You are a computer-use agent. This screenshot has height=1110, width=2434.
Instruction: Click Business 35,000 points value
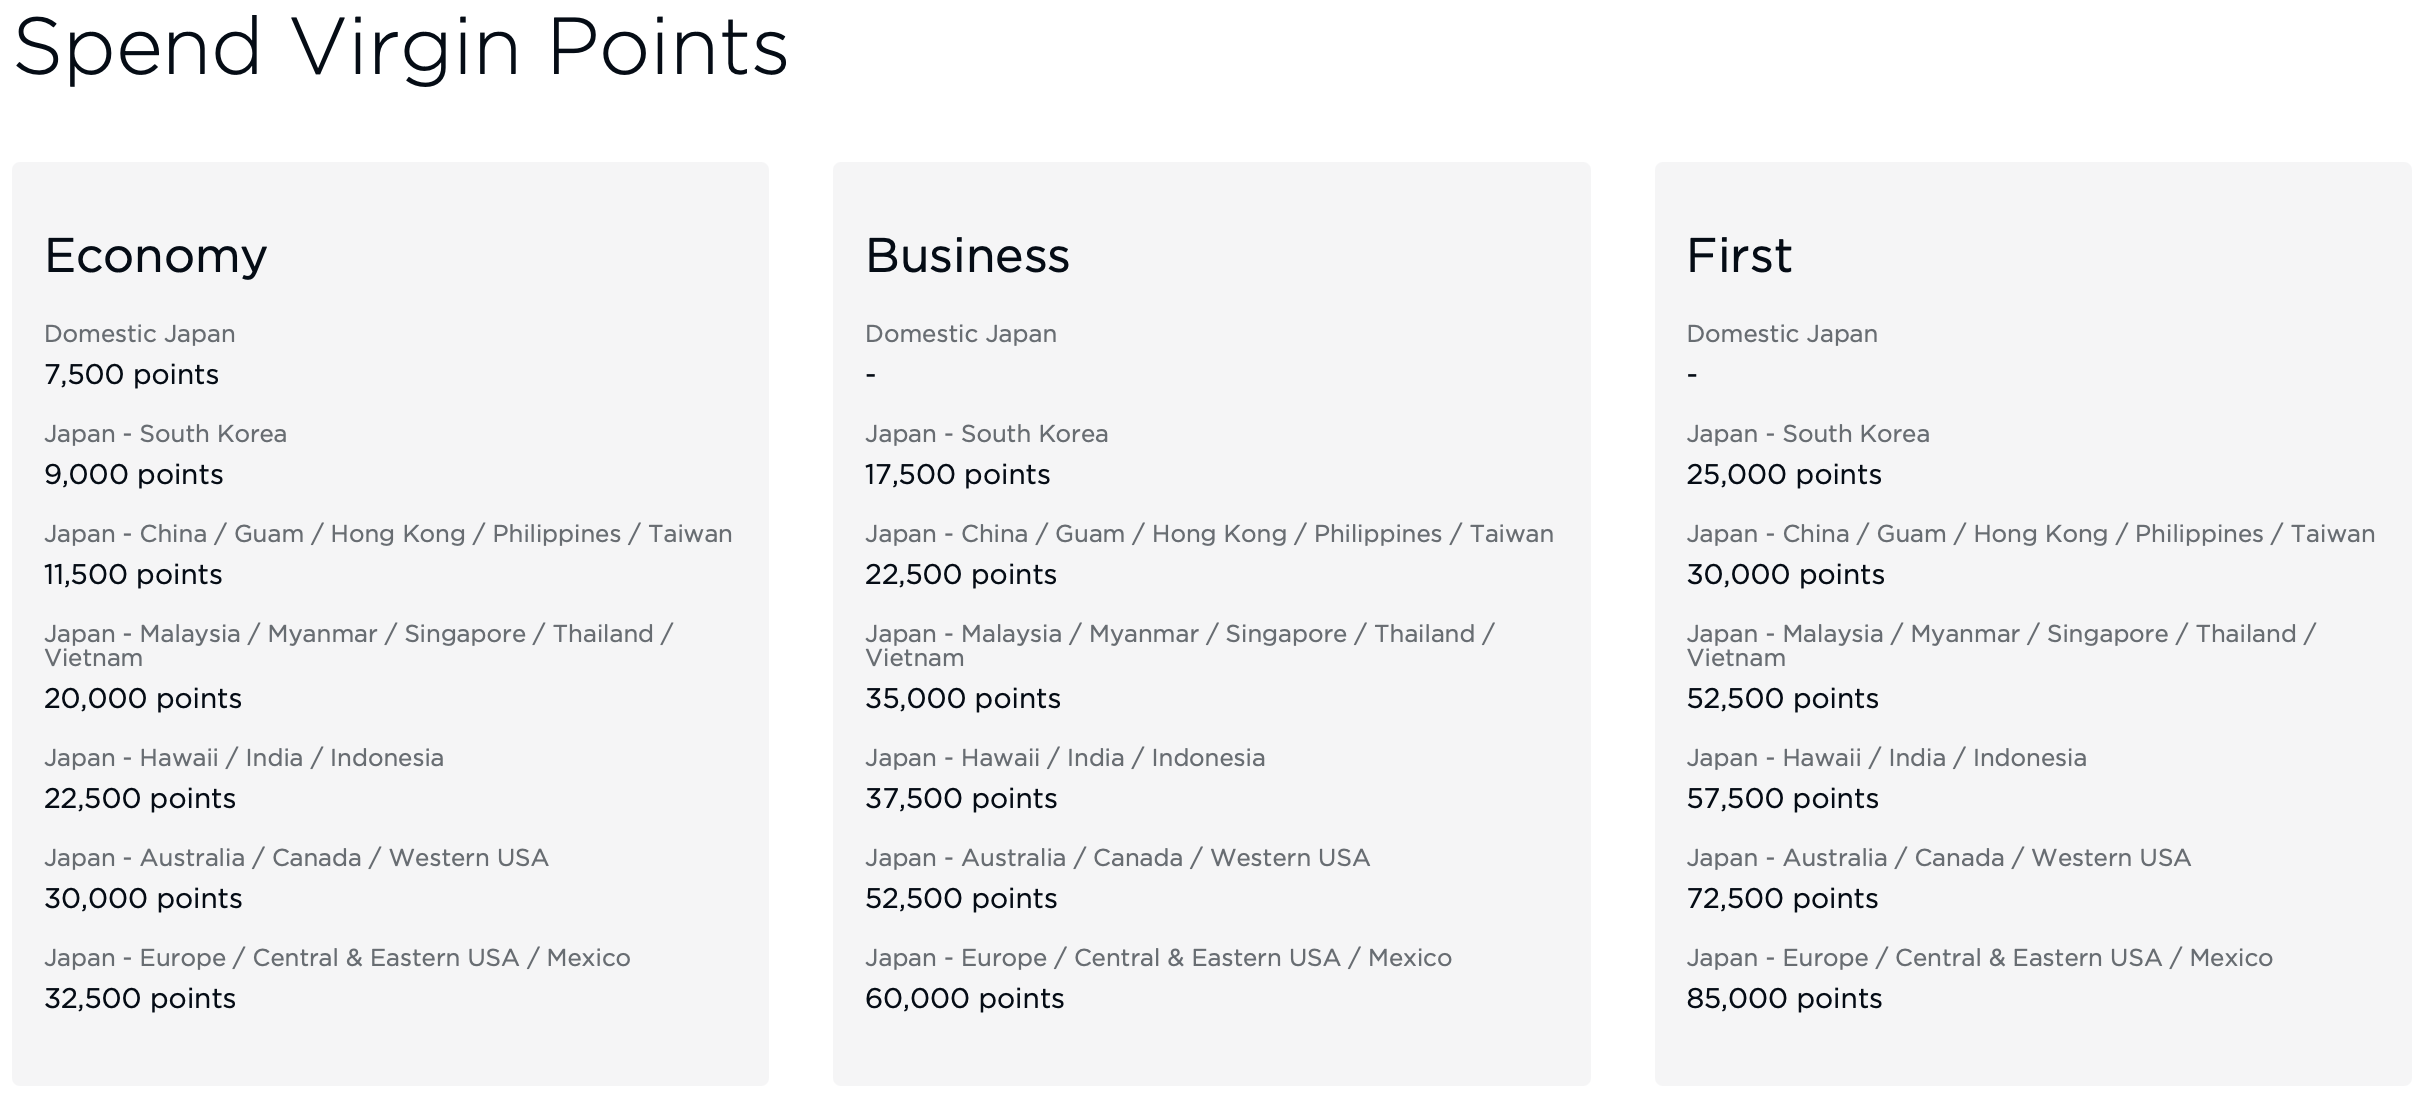(x=962, y=699)
